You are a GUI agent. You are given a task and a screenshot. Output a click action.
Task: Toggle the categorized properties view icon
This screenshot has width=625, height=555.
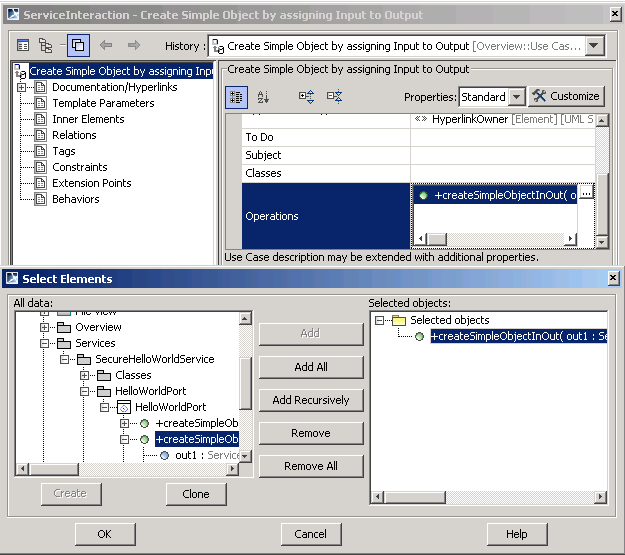237,97
